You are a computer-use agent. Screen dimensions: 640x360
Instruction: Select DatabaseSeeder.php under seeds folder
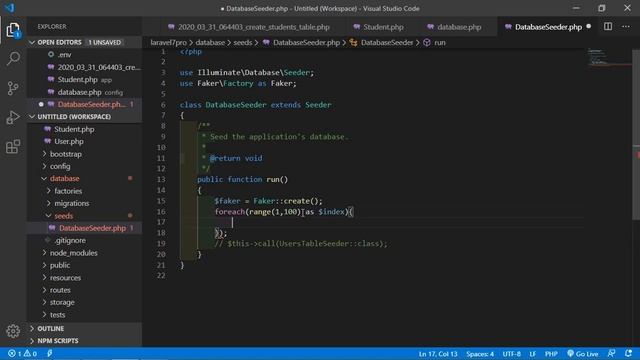point(92,228)
